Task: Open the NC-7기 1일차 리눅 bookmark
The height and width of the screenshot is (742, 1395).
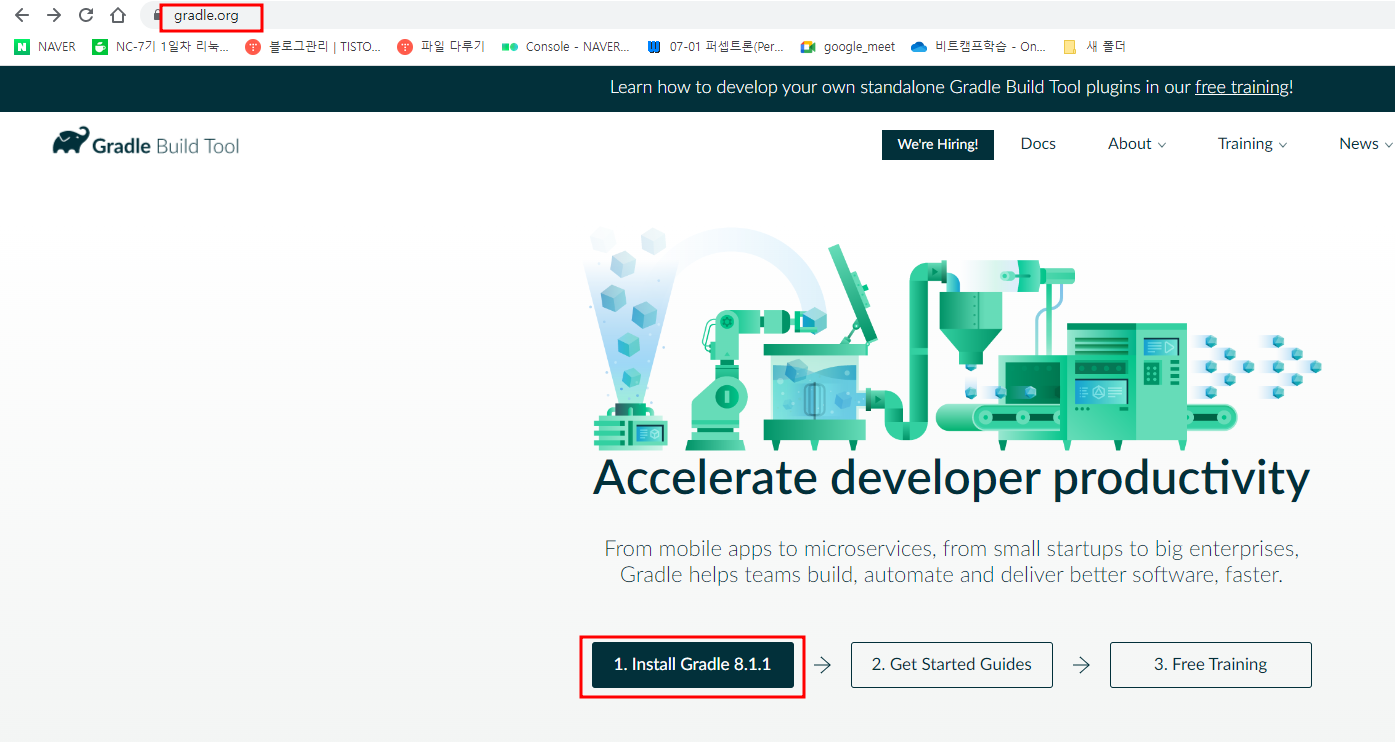Action: click(x=160, y=46)
